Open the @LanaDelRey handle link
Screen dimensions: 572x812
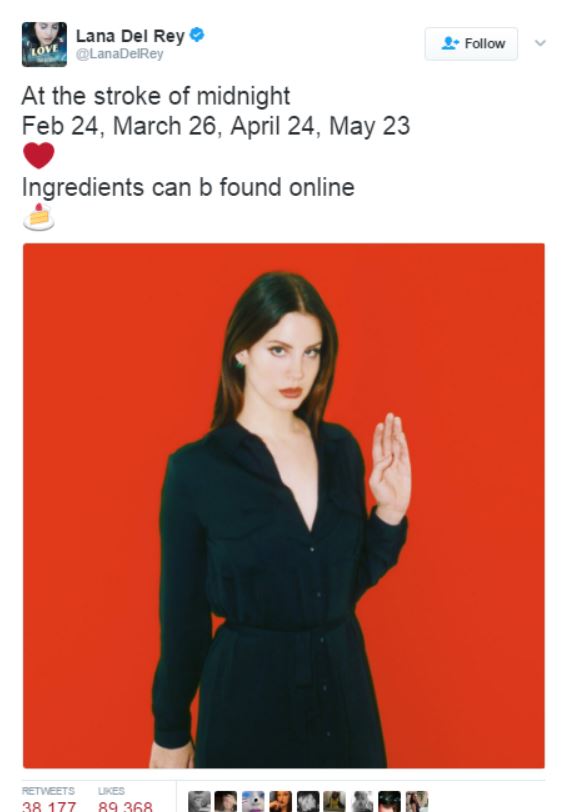click(x=120, y=54)
